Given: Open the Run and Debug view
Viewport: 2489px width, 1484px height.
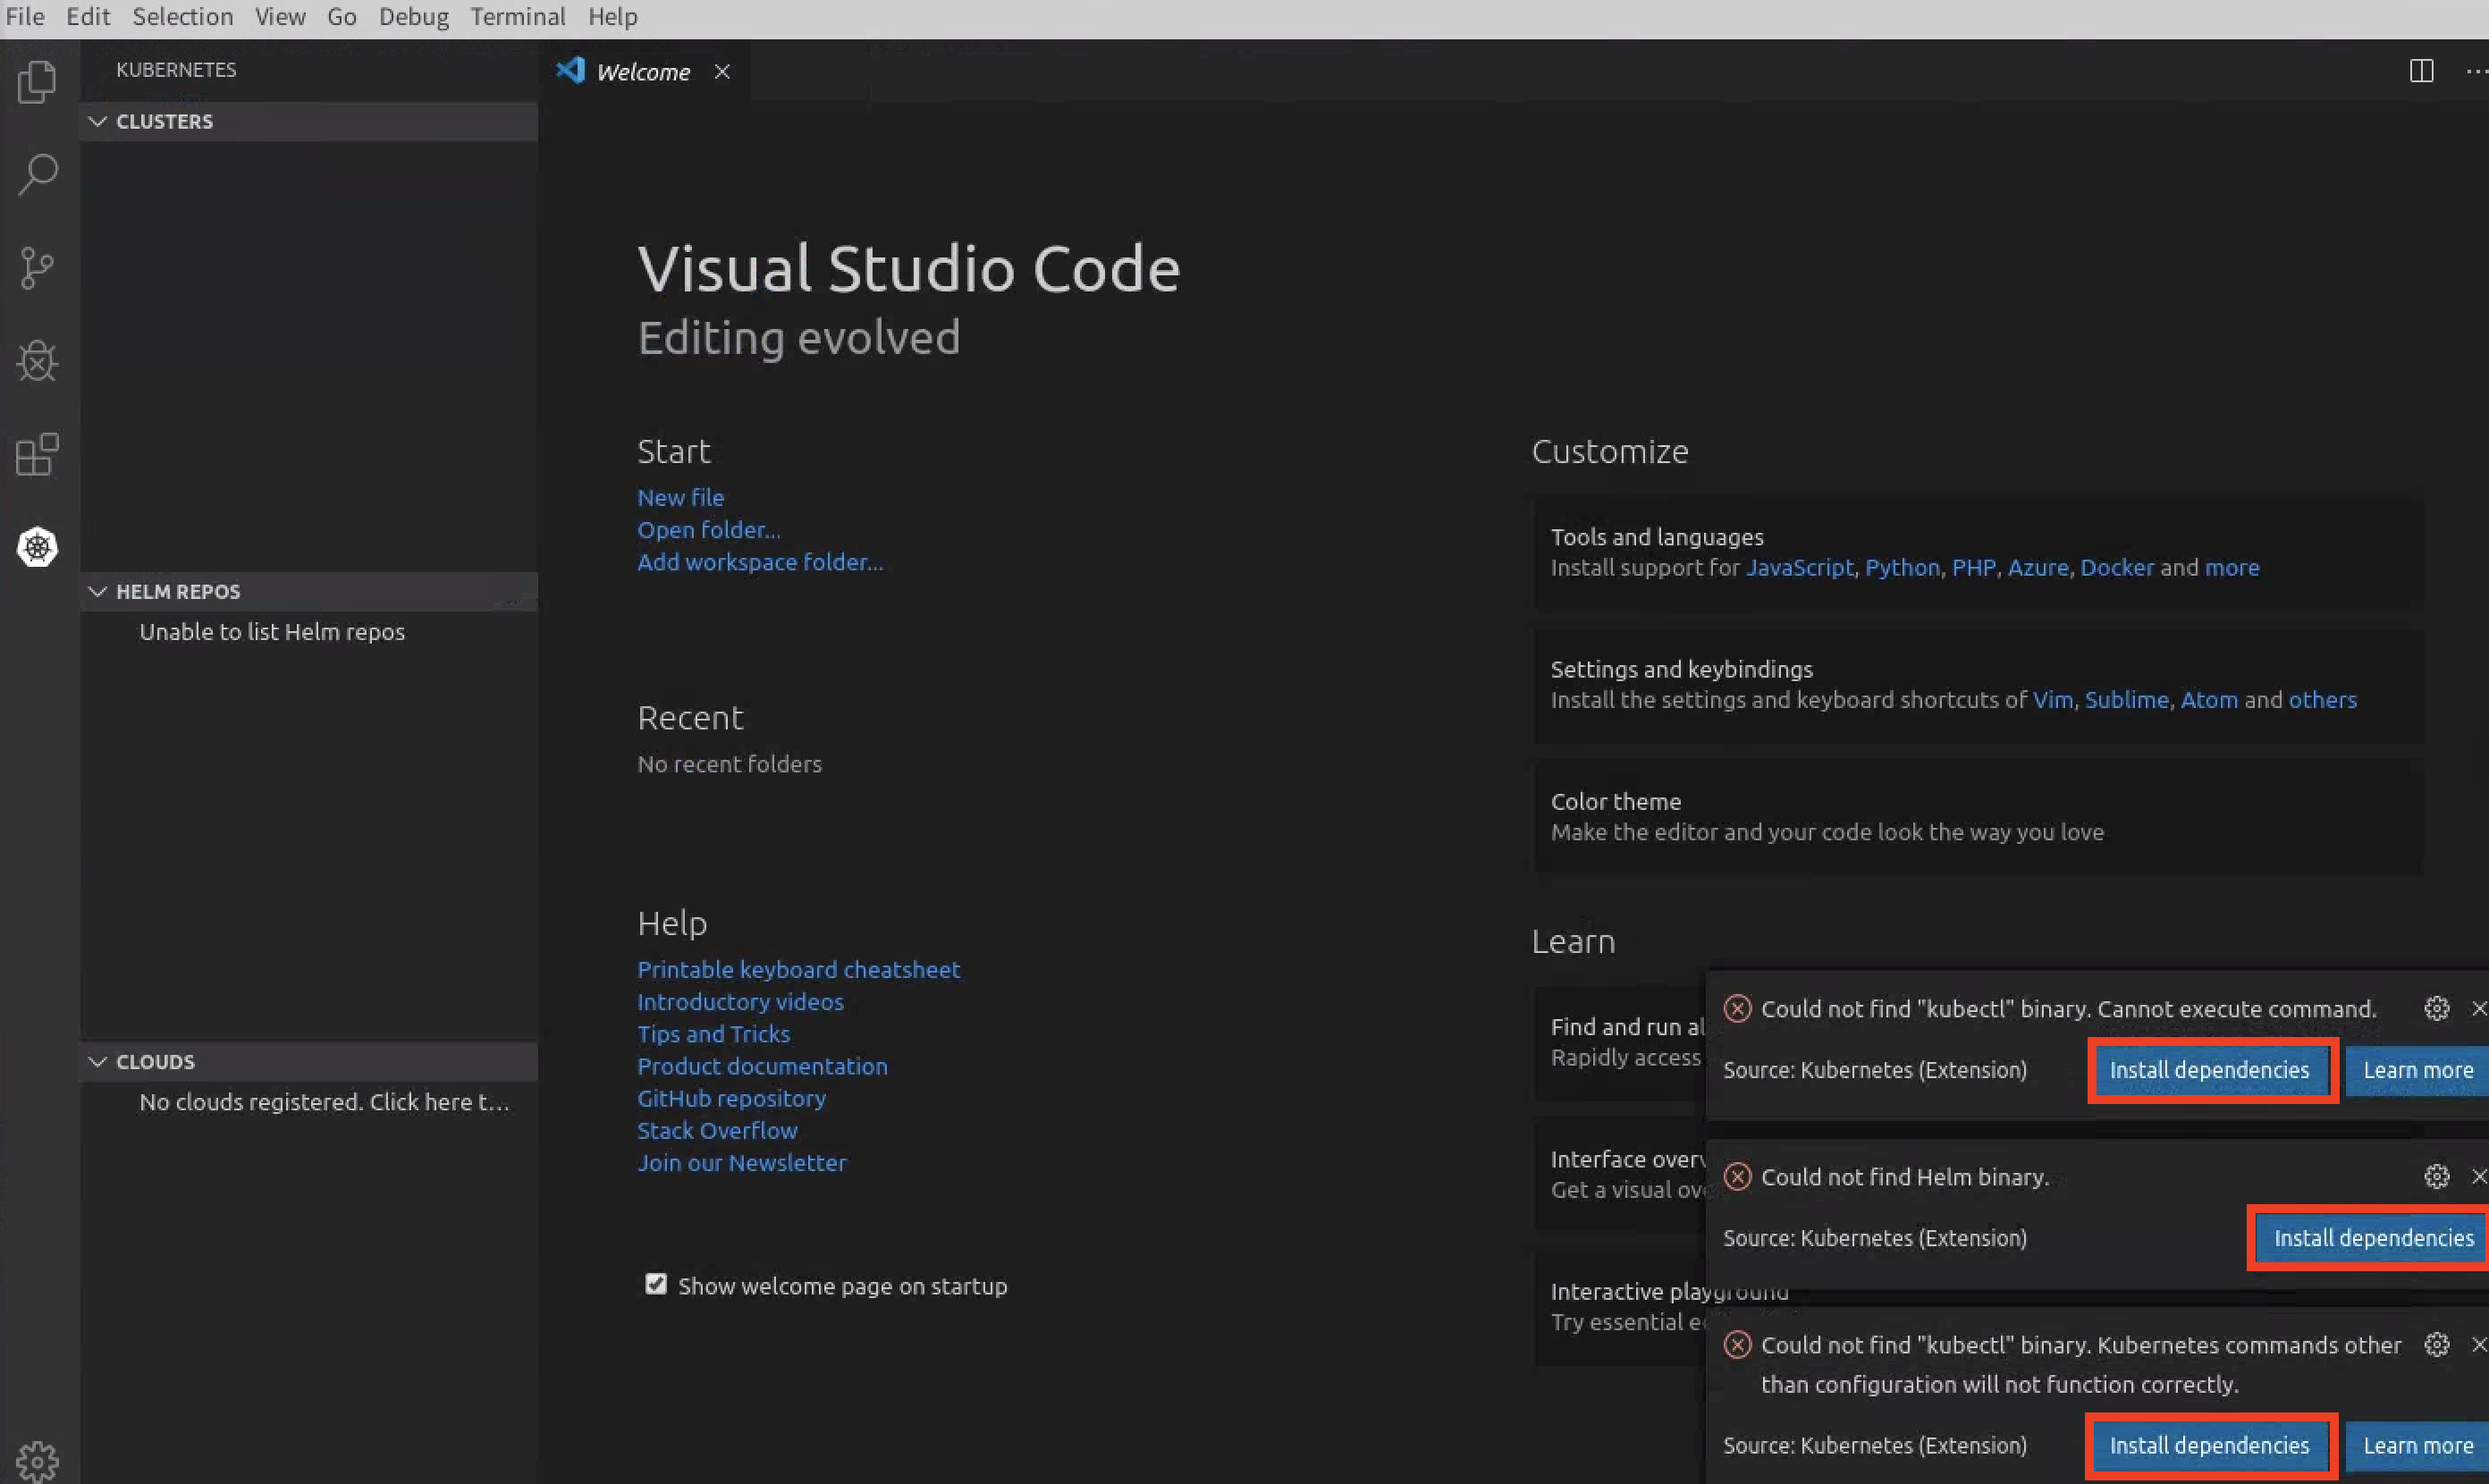Looking at the screenshot, I should 37,361.
